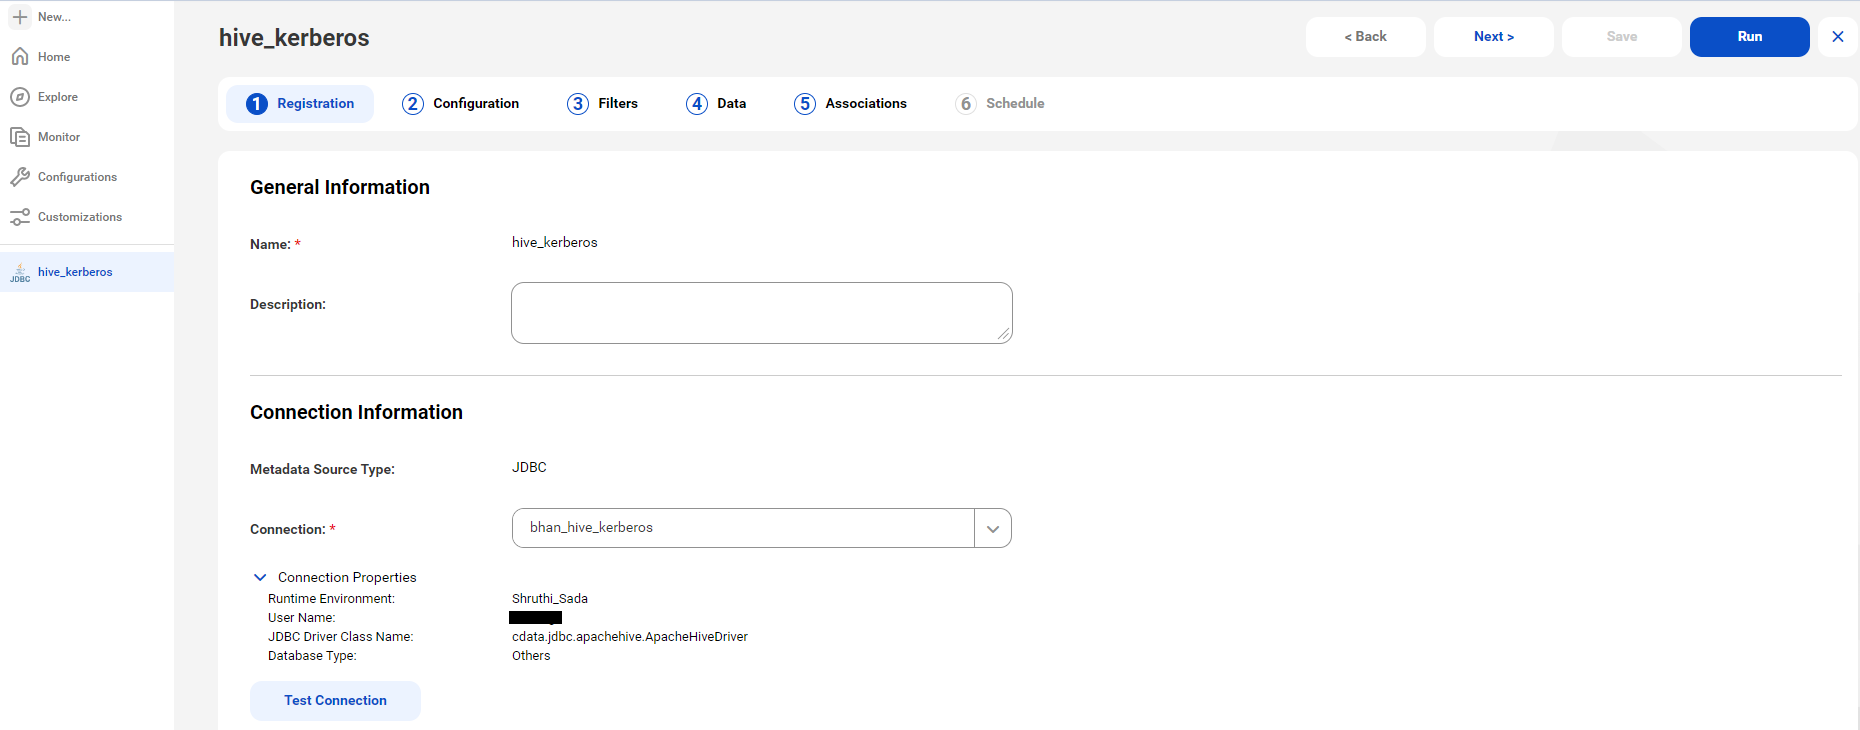Click Test Connection button

(x=335, y=701)
